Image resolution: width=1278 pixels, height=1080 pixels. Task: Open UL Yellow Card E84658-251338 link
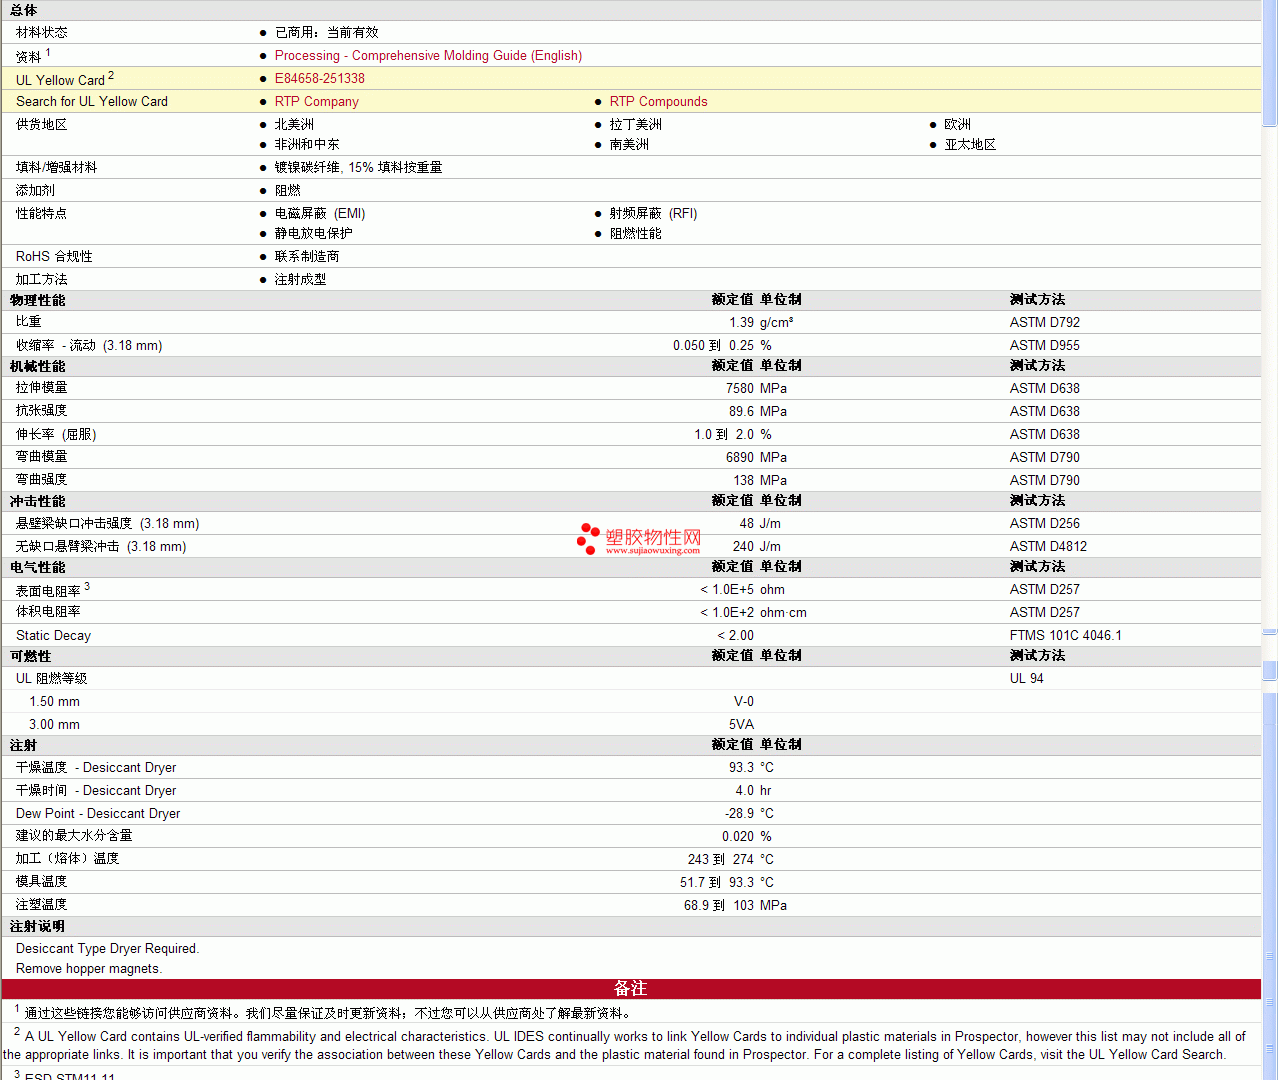320,79
